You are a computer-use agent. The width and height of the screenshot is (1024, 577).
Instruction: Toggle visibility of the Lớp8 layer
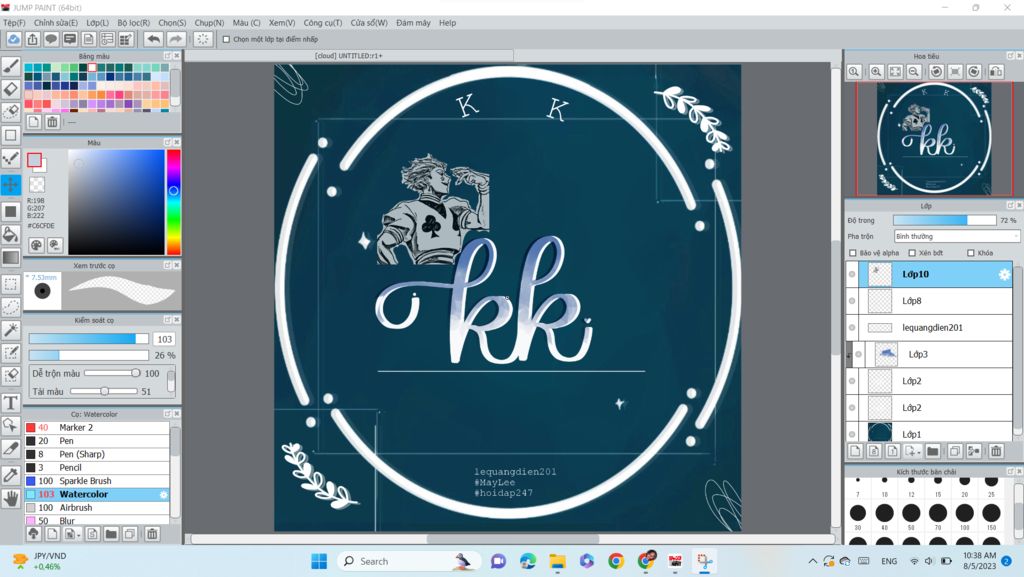[852, 301]
